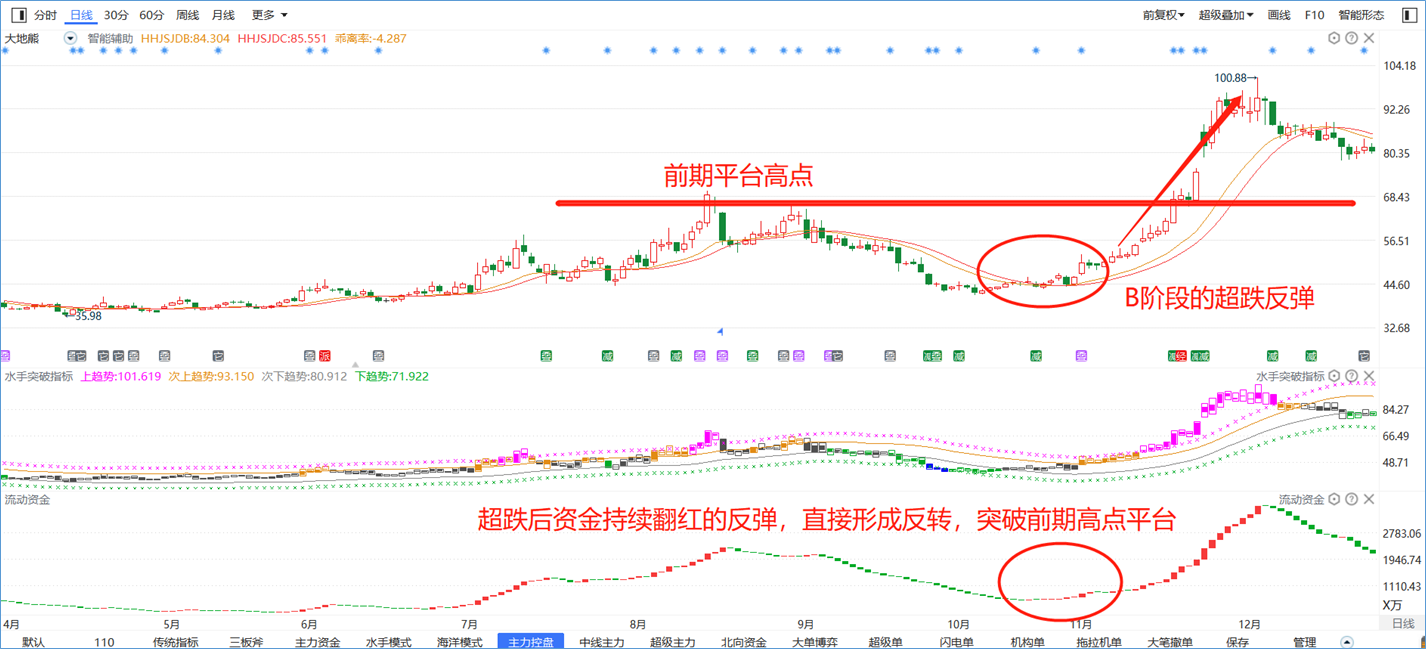Screen dimensions: 1426x649
Task: Open the 超级叠加 overlay dropdown
Action: tap(1226, 15)
